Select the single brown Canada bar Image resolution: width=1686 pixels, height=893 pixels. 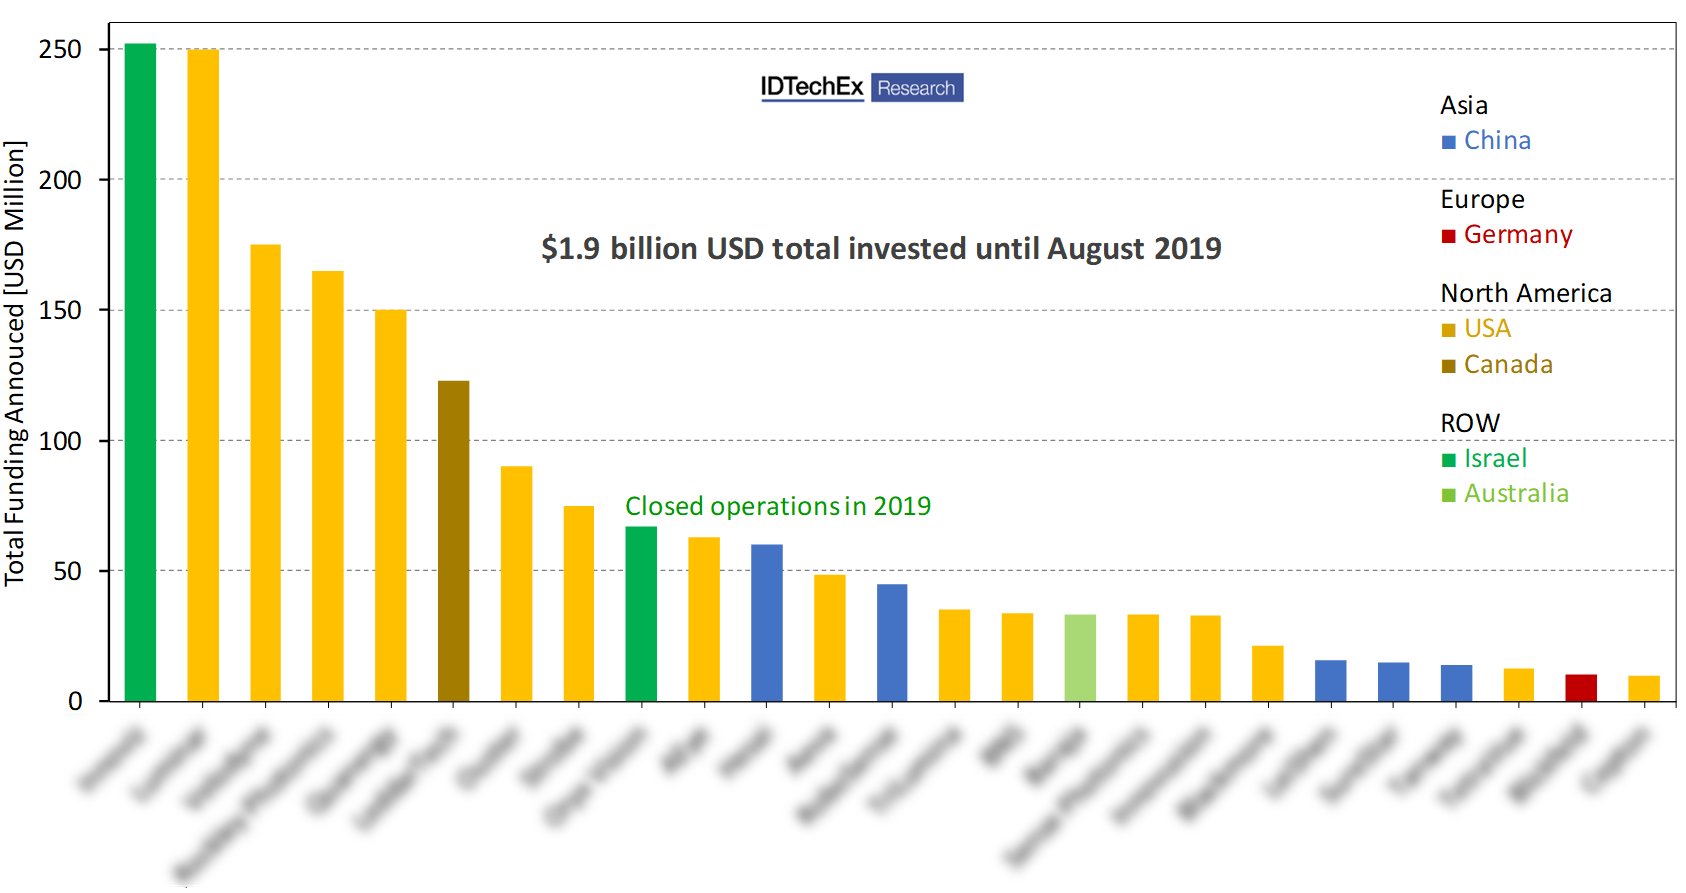tap(453, 540)
